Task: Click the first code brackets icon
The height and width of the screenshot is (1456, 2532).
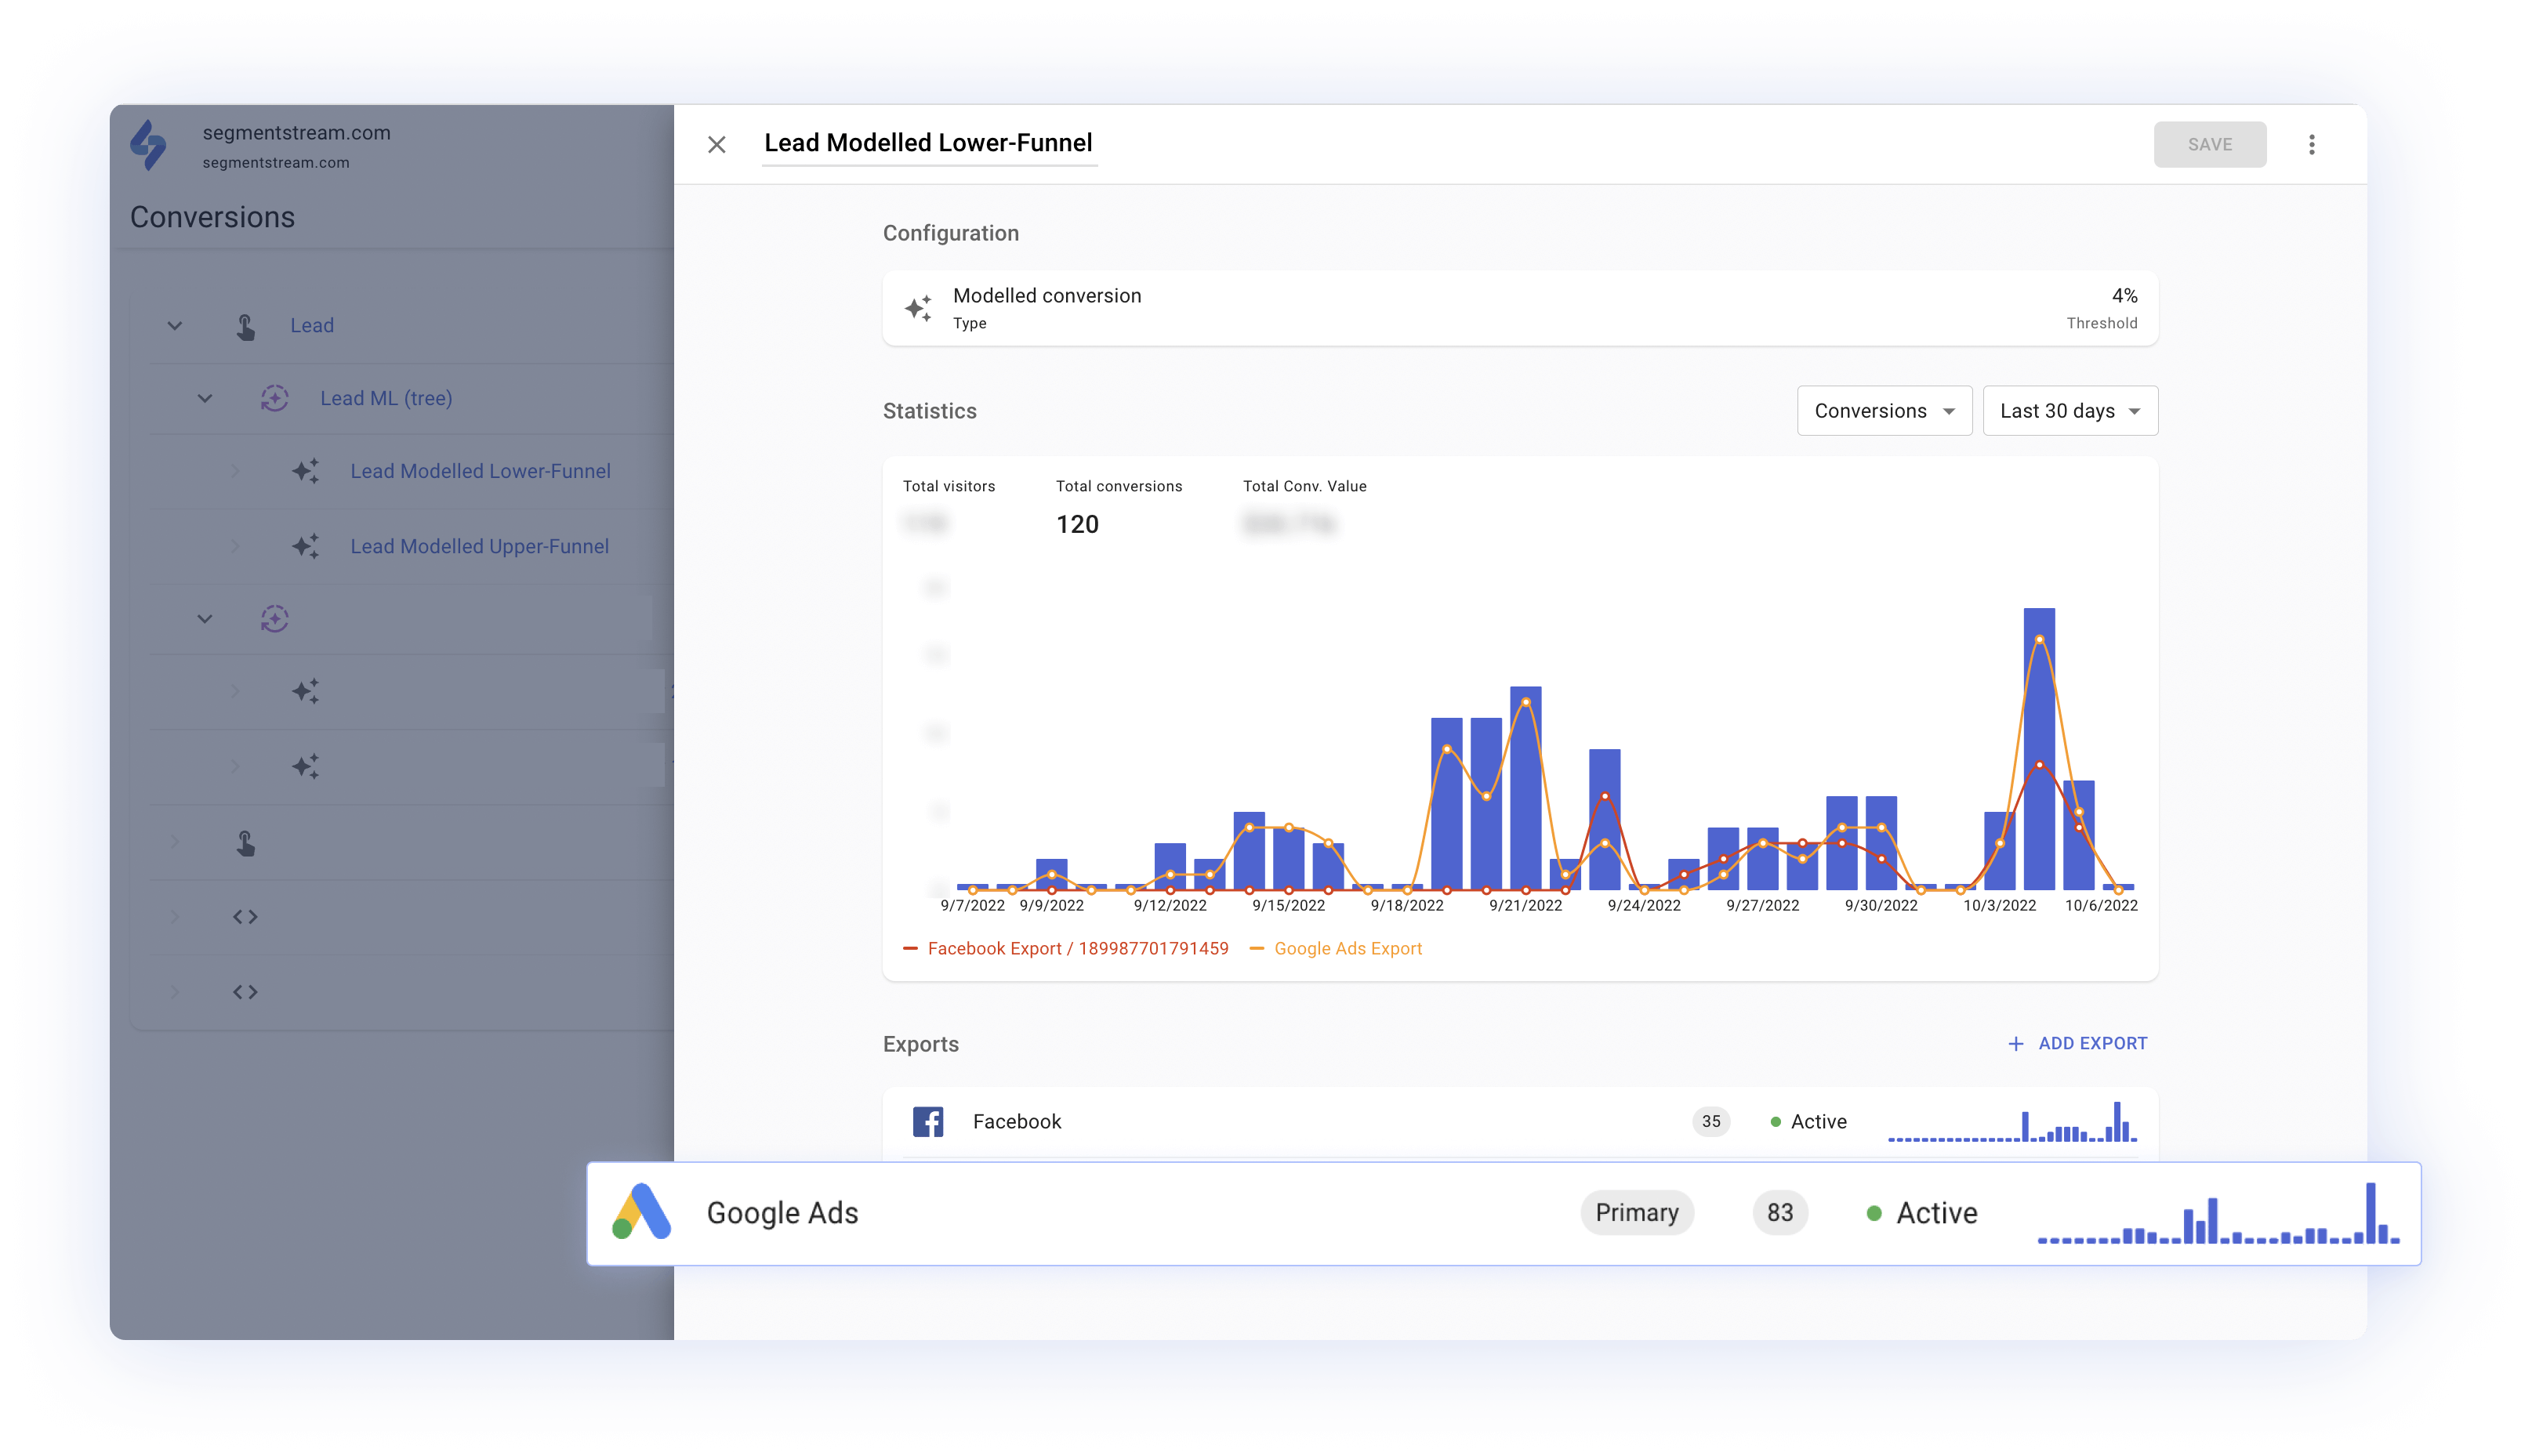Action: (246, 916)
